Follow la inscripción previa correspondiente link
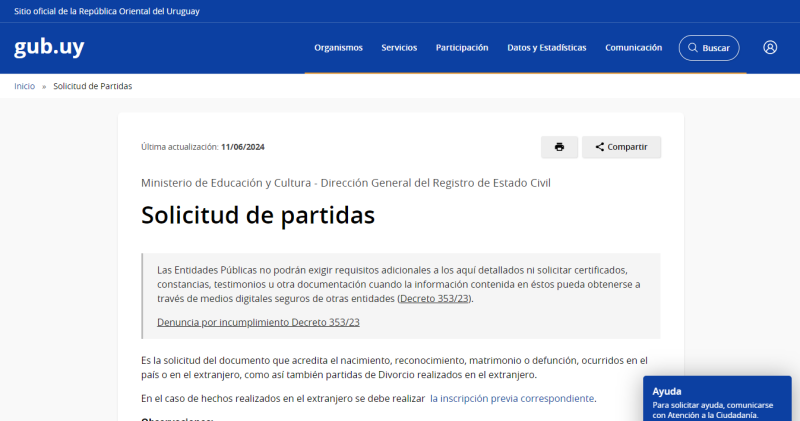800x421 pixels. (512, 398)
